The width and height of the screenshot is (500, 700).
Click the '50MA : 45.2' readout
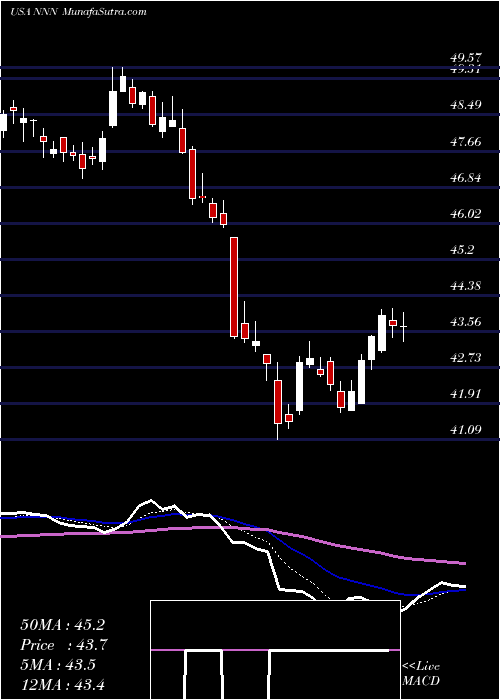click(62, 625)
